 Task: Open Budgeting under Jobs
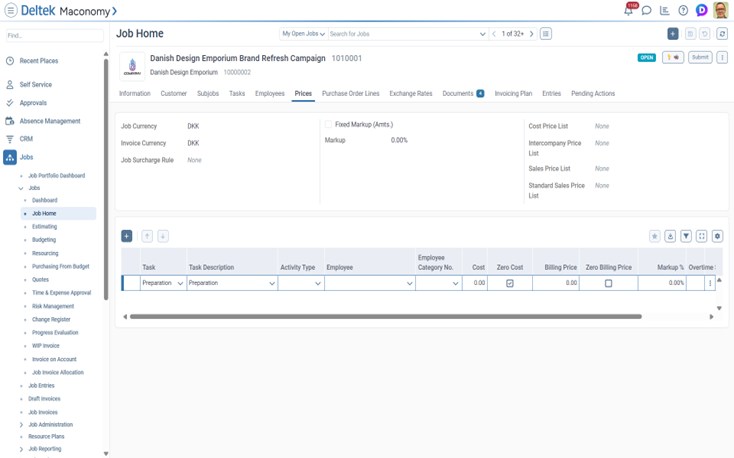44,240
